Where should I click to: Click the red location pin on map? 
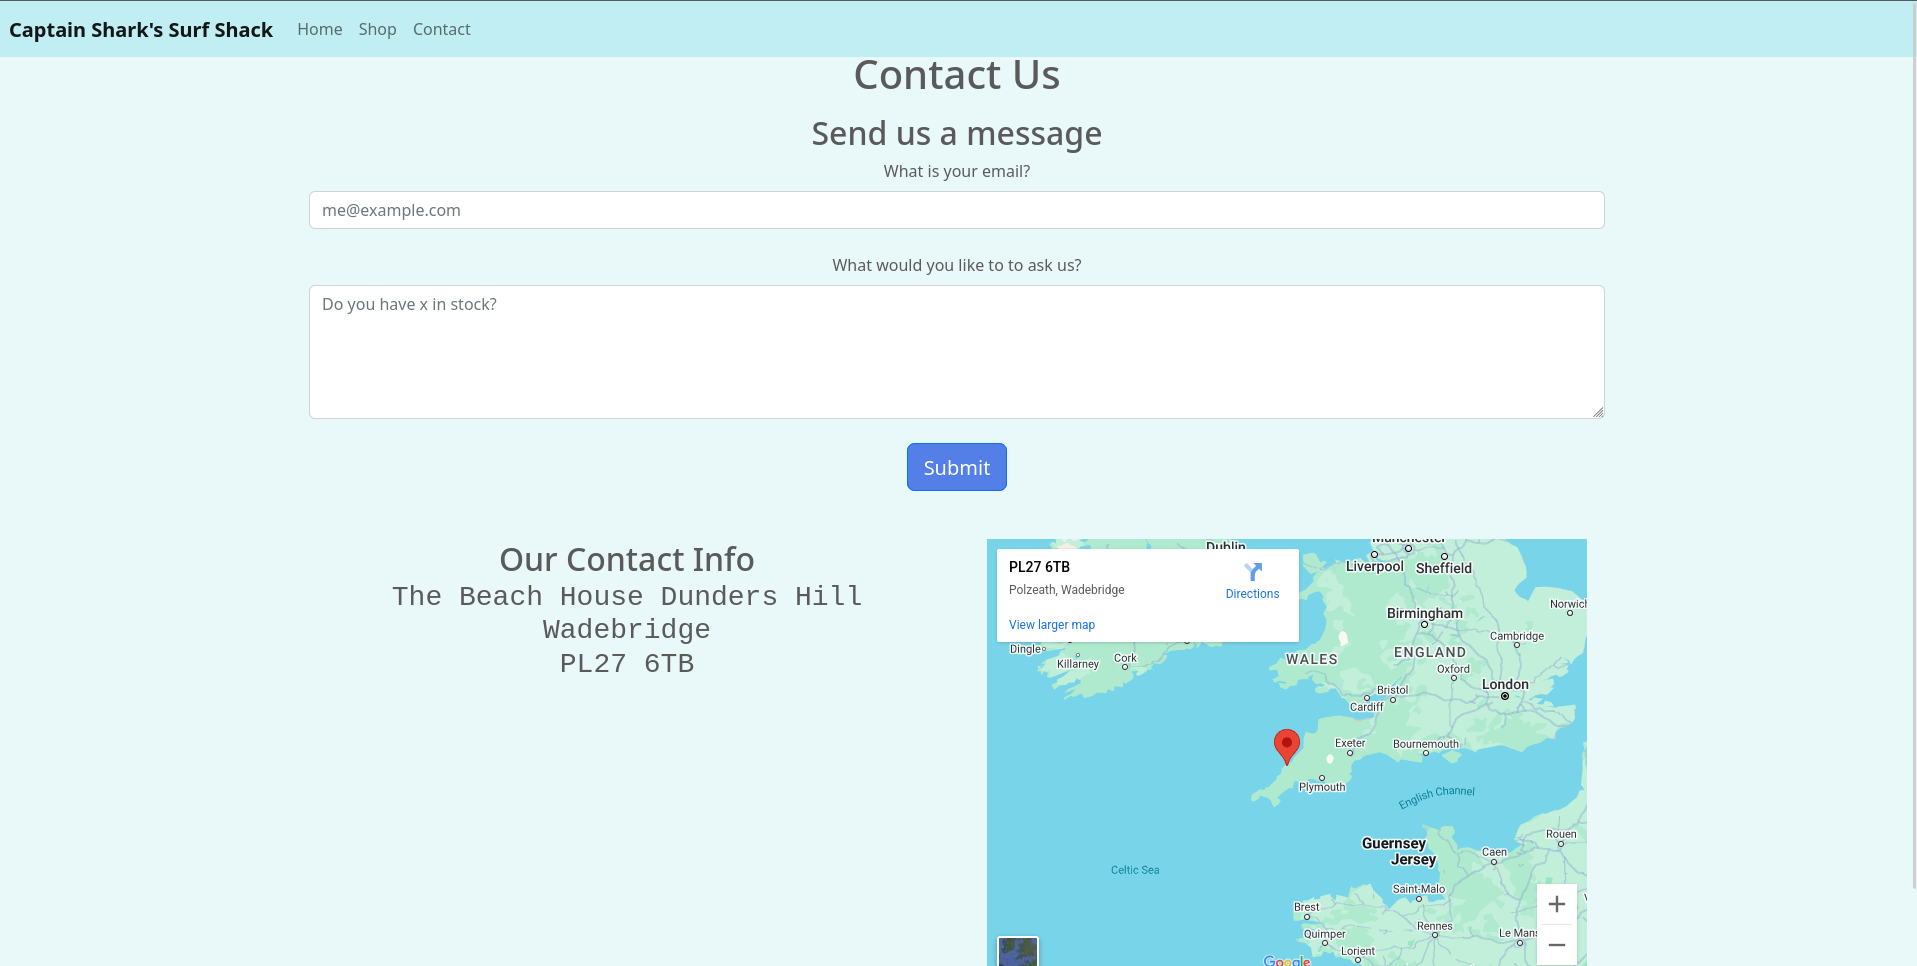coord(1286,745)
